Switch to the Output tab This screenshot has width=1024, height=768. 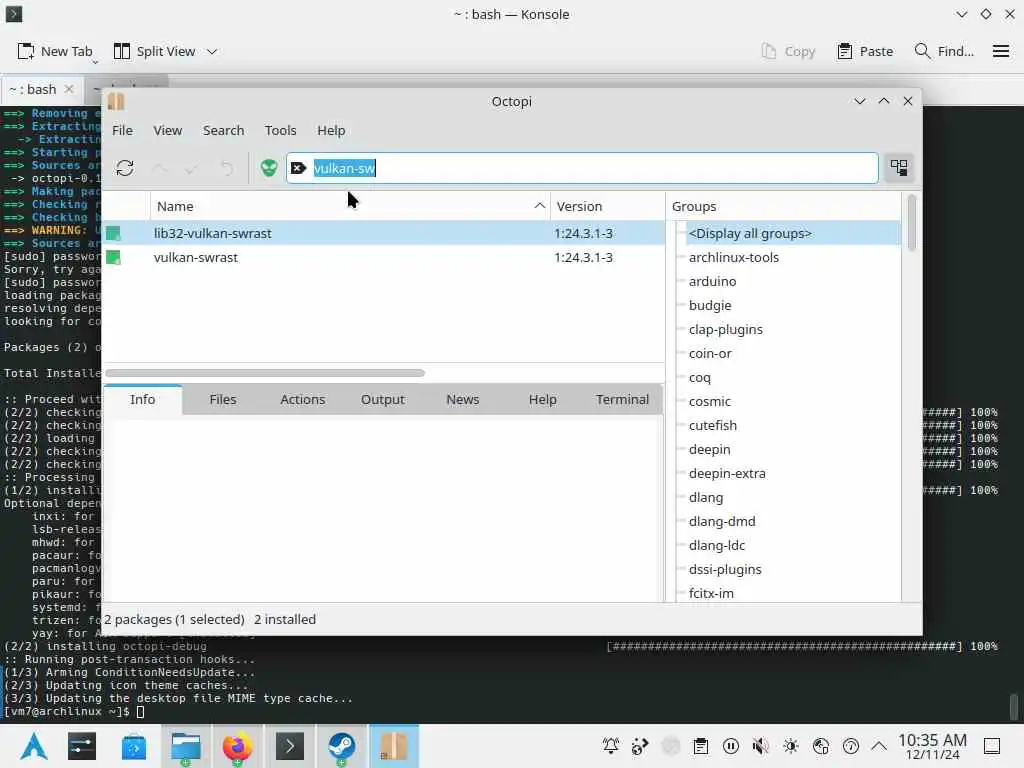pyautogui.click(x=383, y=399)
